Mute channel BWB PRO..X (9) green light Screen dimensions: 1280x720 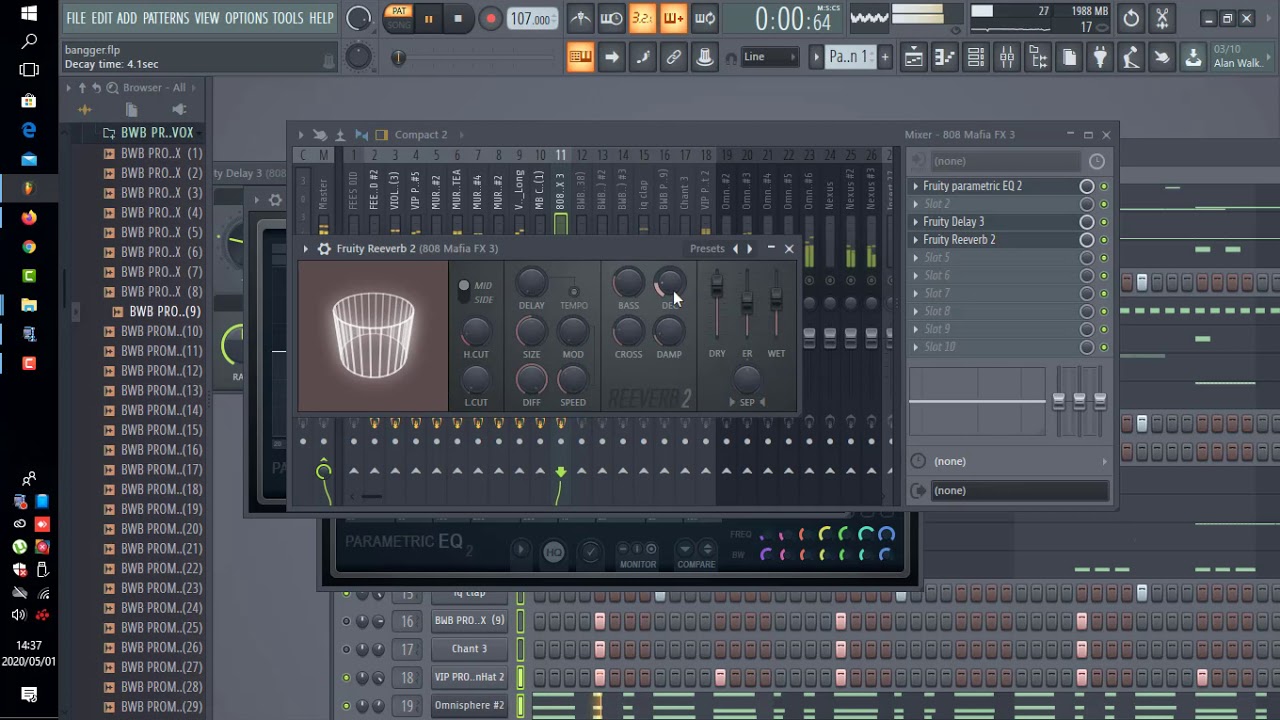click(x=346, y=621)
